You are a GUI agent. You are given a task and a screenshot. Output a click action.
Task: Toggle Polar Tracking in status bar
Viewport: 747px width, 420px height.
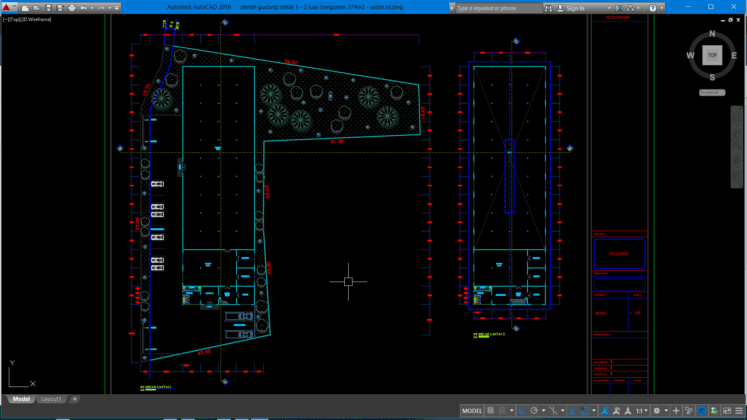[x=535, y=411]
